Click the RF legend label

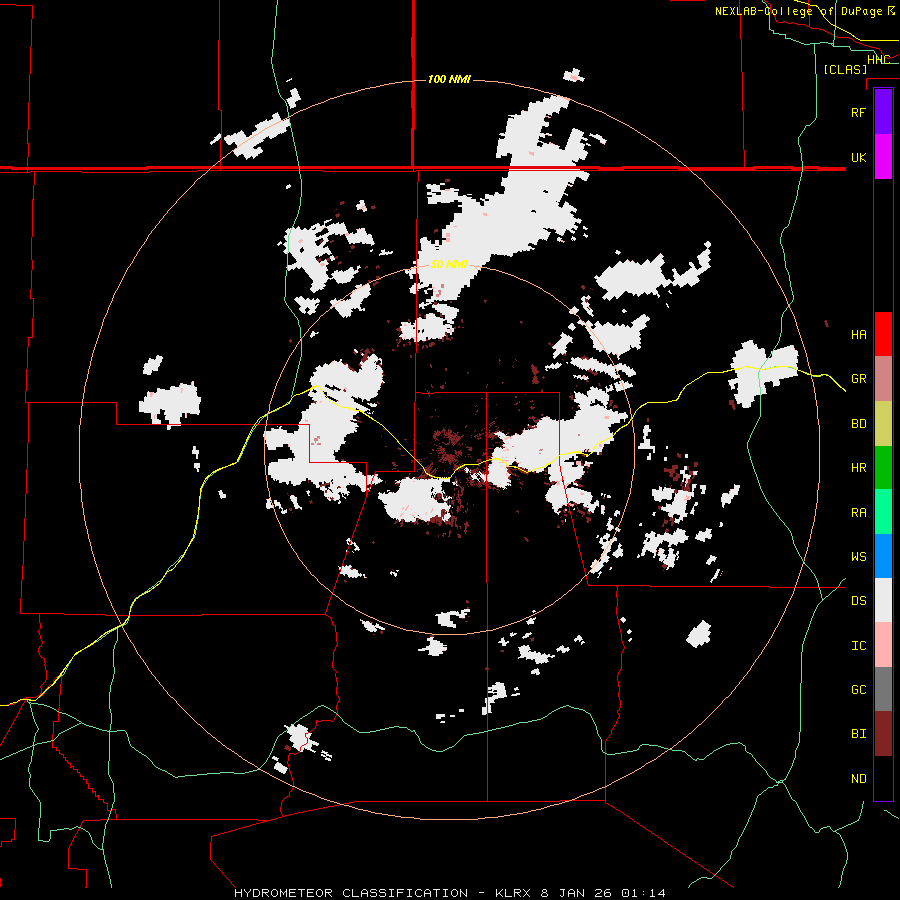(x=858, y=112)
